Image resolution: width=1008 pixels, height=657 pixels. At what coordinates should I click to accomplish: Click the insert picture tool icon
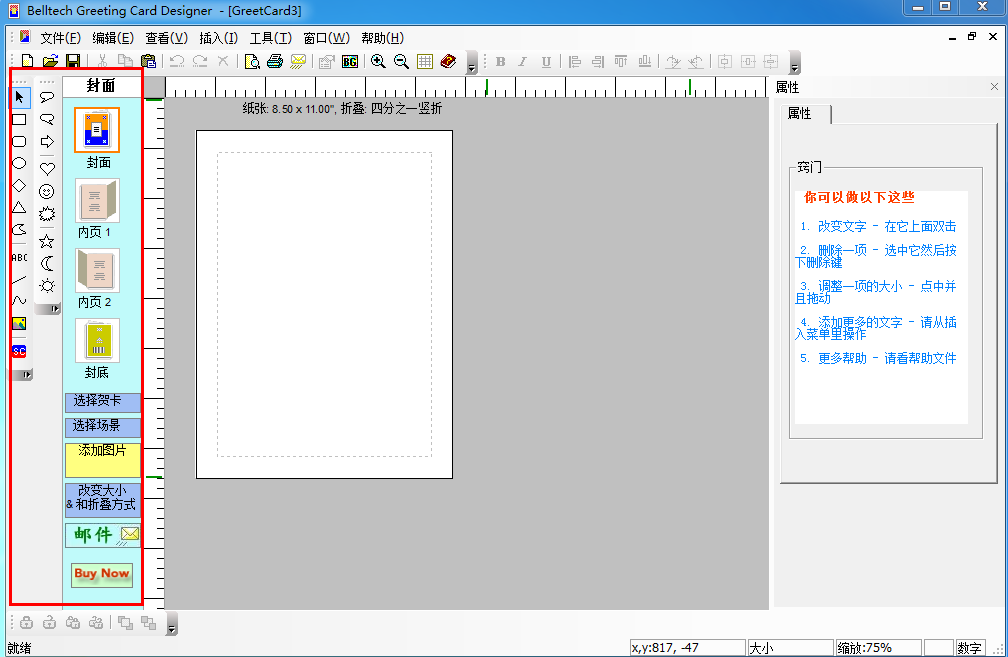[x=19, y=324]
